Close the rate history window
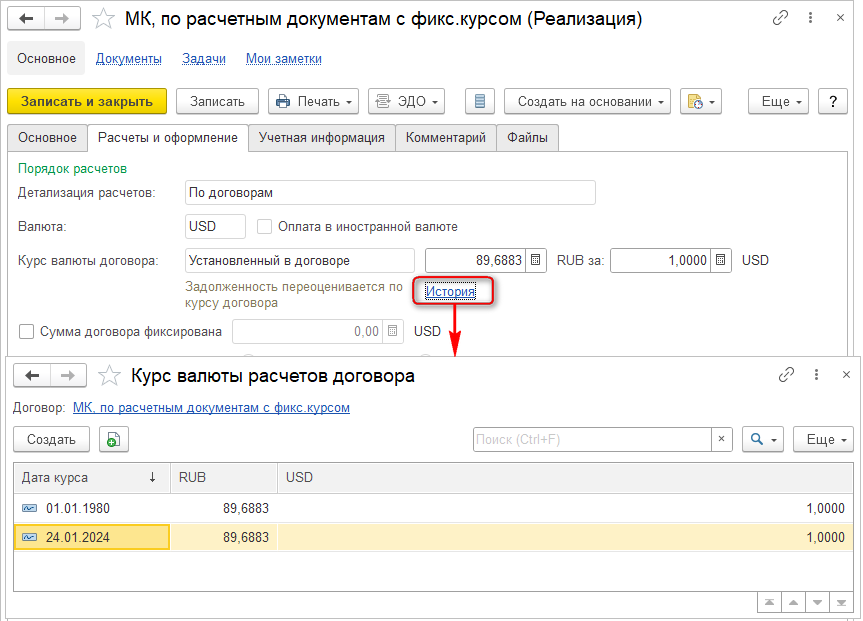This screenshot has height=621, width=863. (846, 375)
